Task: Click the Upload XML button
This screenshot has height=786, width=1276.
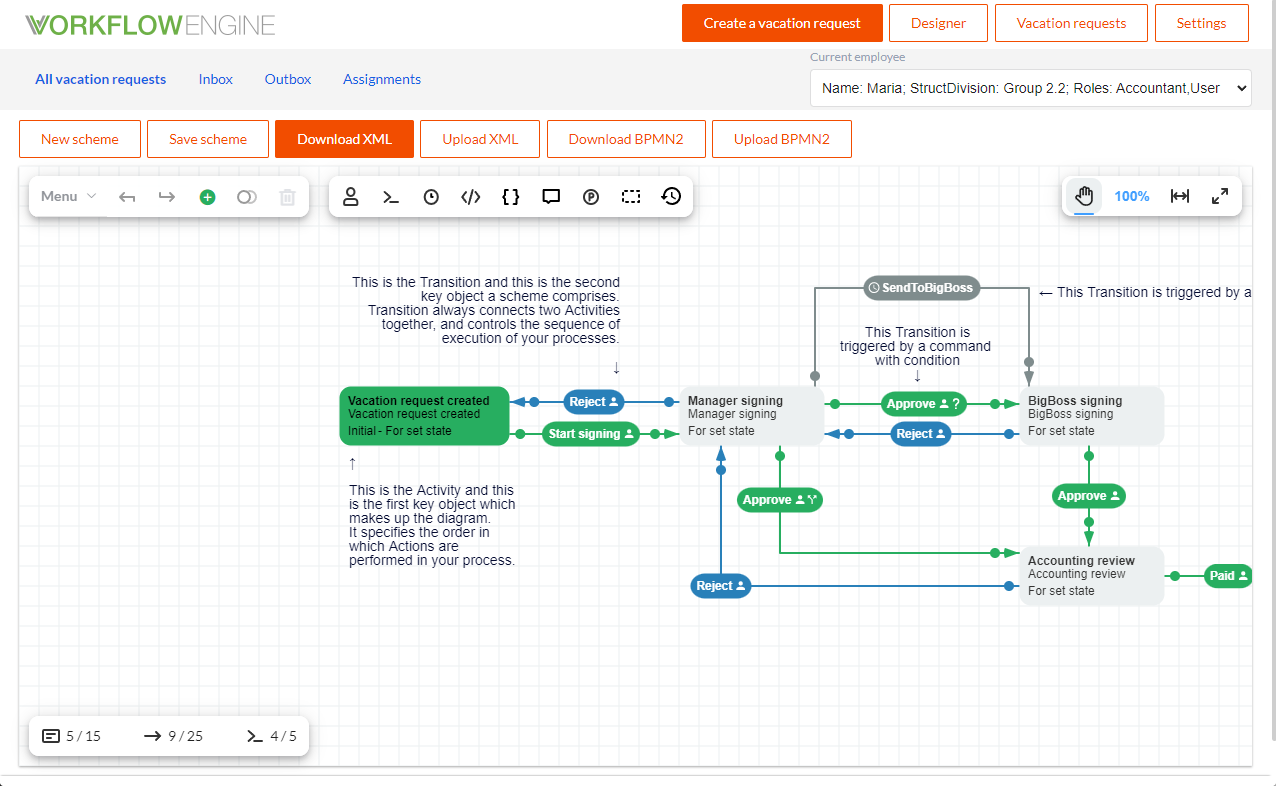Action: 481,139
